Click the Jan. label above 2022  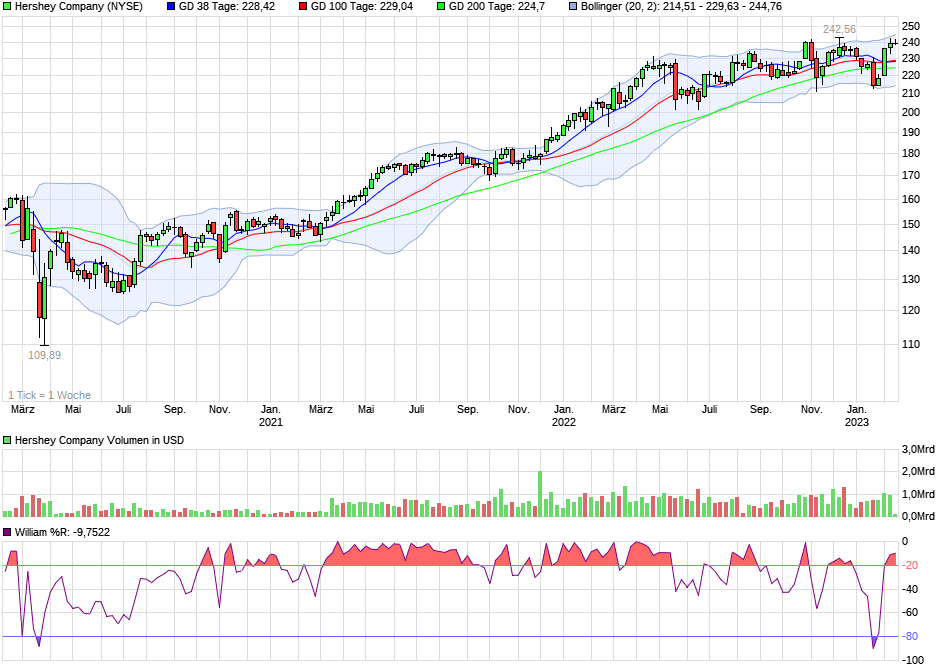pyautogui.click(x=564, y=409)
